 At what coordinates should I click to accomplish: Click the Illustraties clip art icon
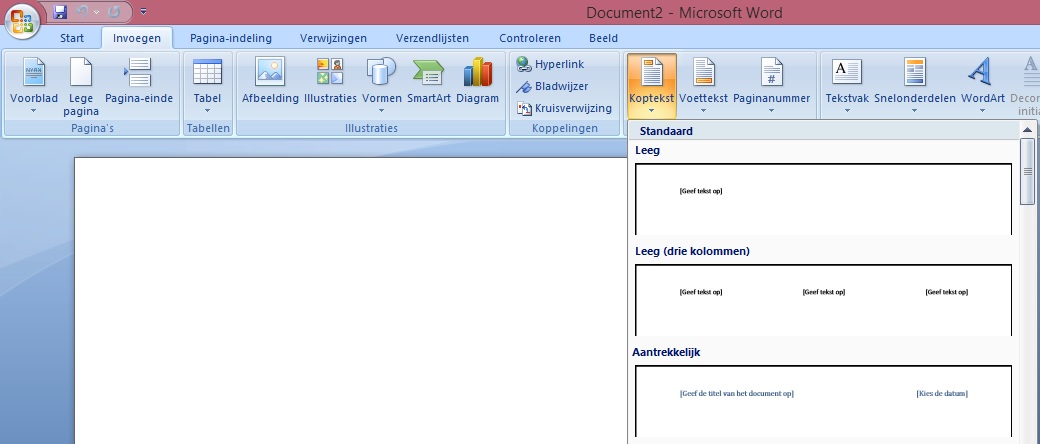pyautogui.click(x=330, y=81)
